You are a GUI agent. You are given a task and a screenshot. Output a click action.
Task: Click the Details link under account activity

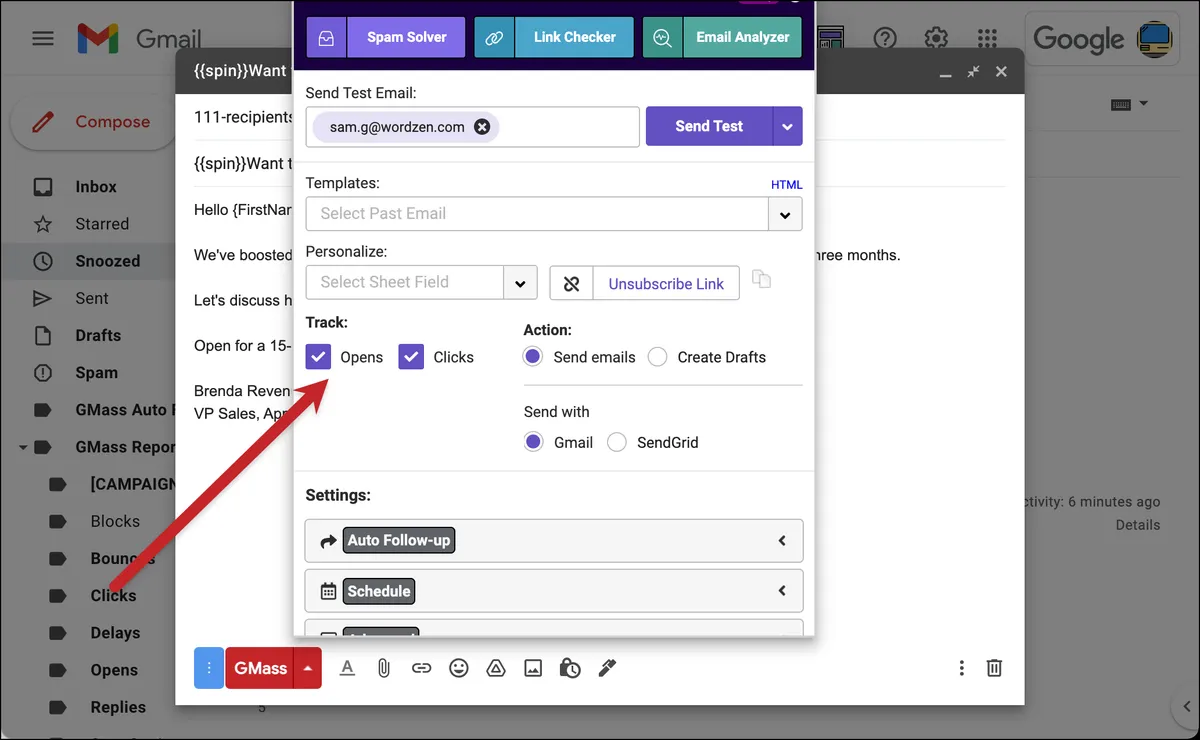click(x=1138, y=525)
